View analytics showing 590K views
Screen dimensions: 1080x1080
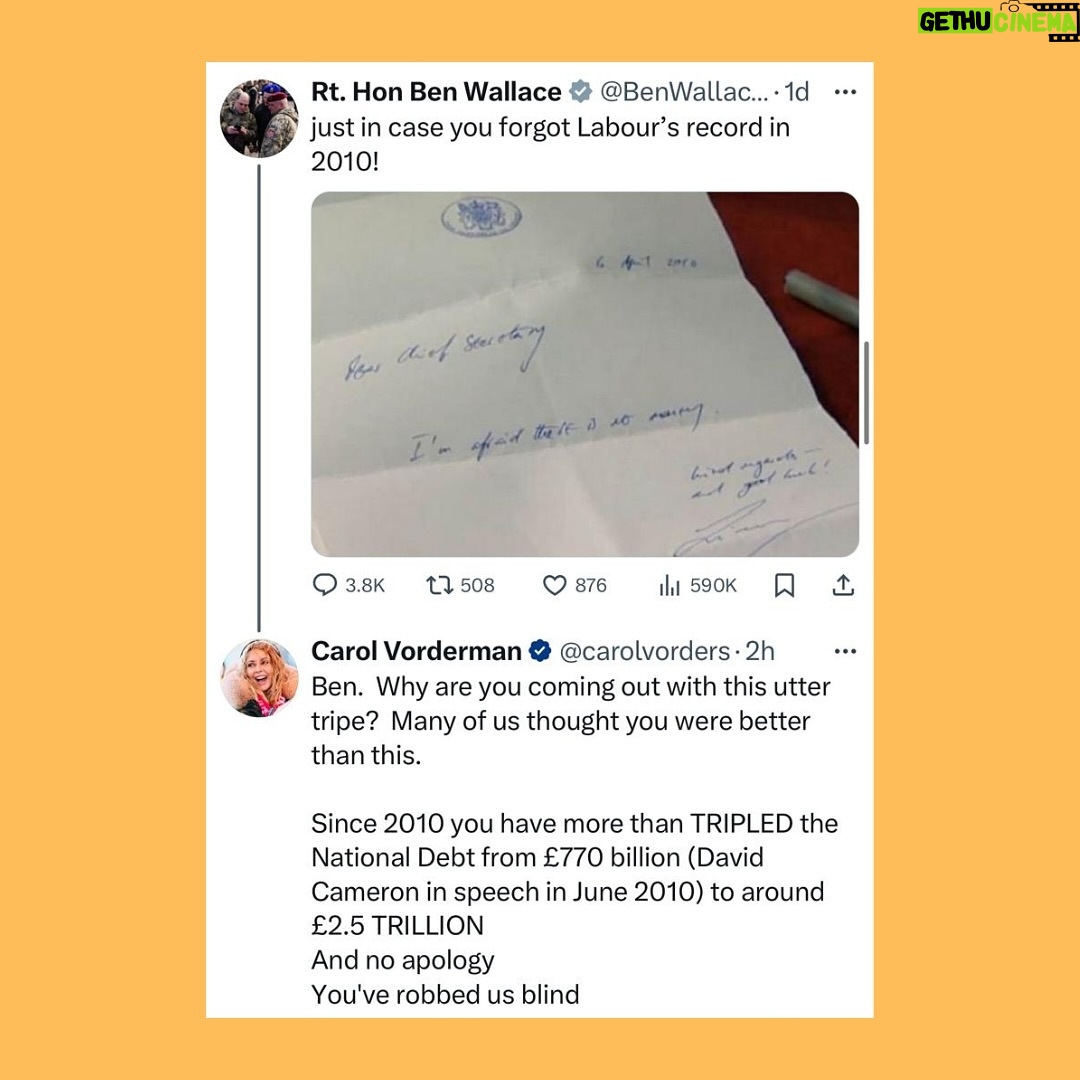pos(697,585)
